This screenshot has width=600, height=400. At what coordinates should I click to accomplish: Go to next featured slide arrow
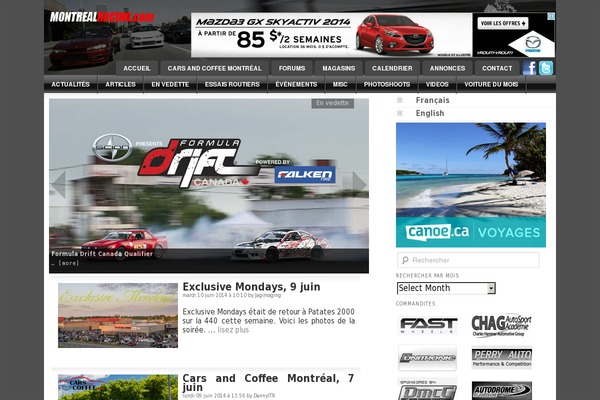tap(359, 184)
